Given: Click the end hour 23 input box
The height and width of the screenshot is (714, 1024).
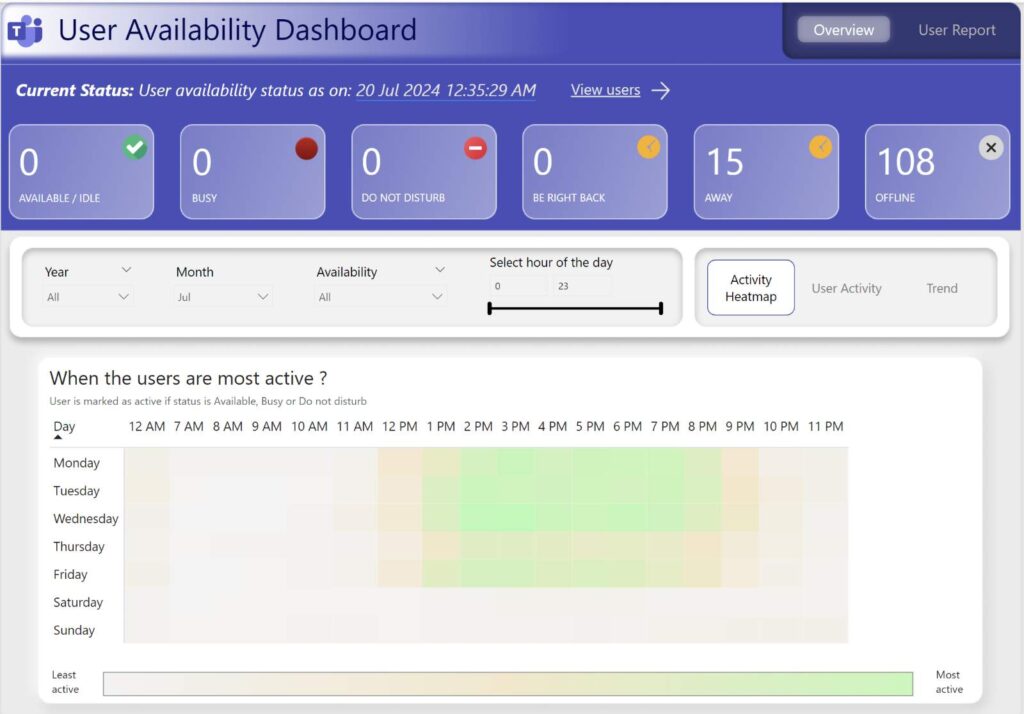Looking at the screenshot, I should pos(580,287).
